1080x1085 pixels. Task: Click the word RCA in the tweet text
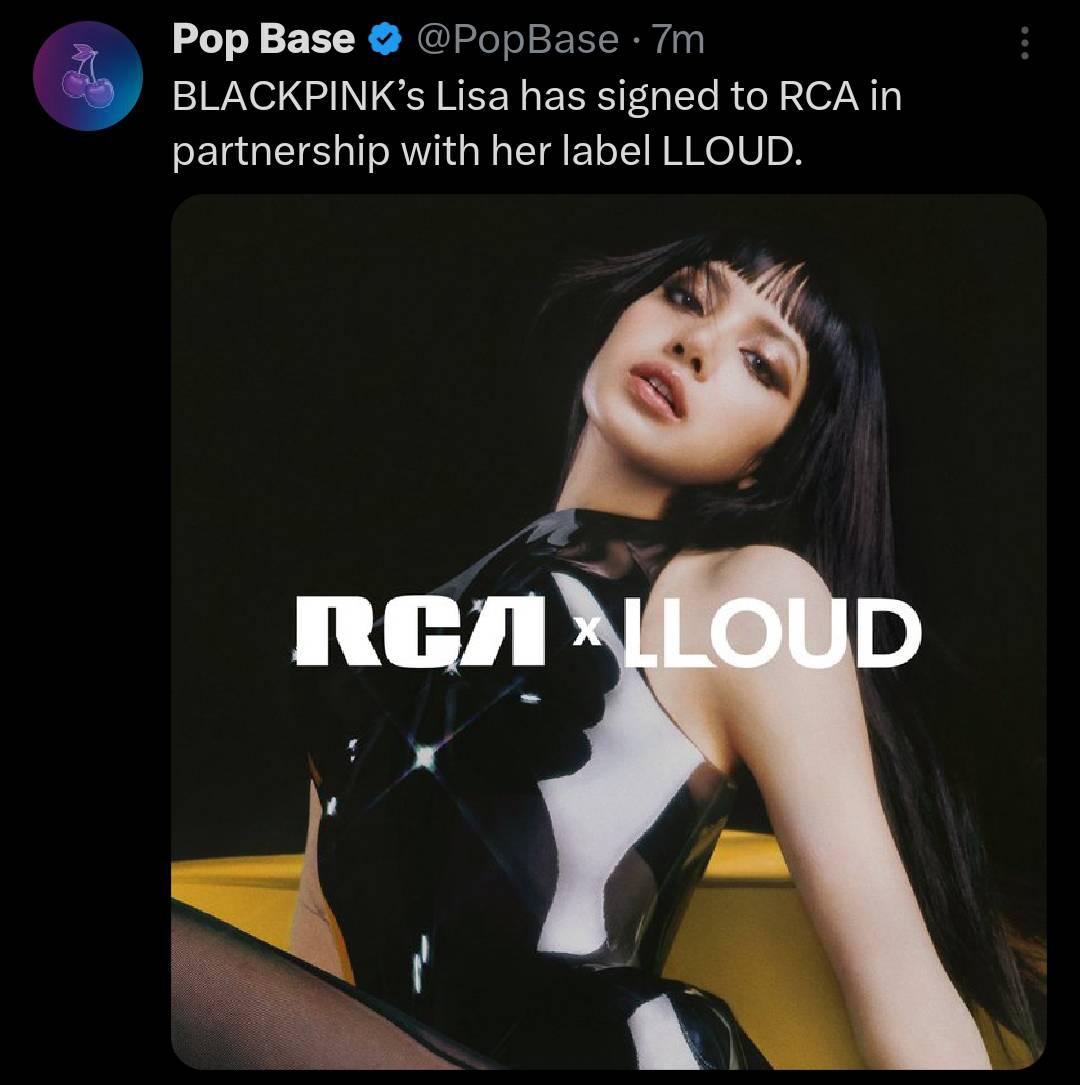(x=818, y=95)
